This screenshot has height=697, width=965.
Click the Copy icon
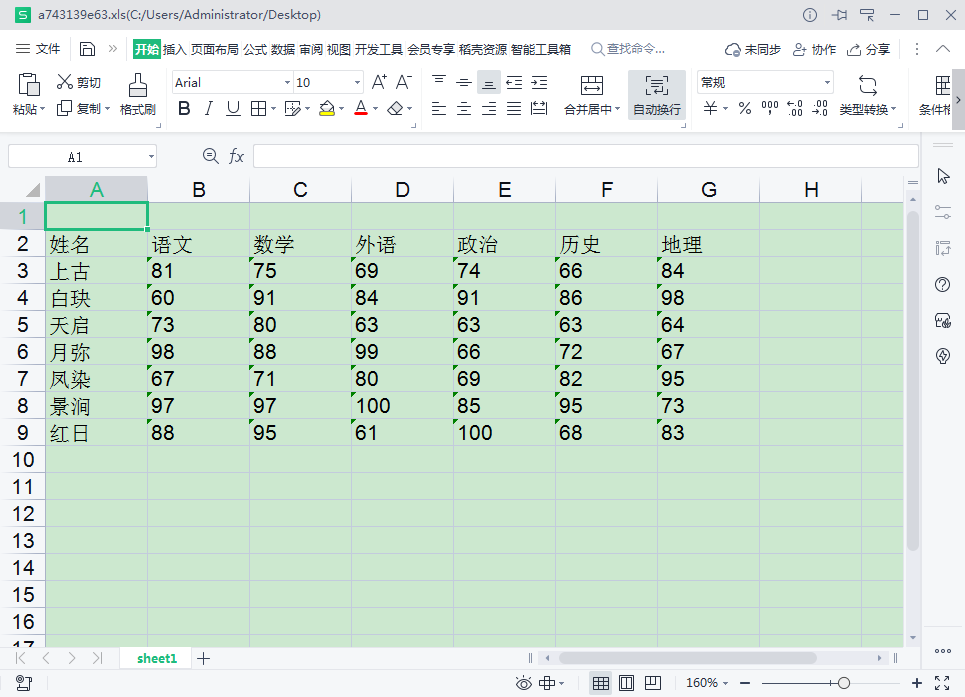point(64,109)
